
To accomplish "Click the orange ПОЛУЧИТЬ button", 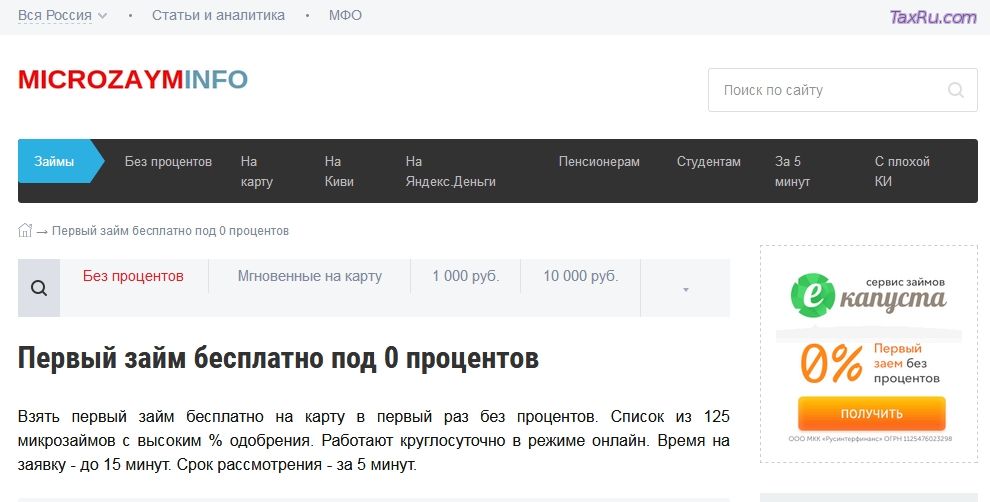I will (x=871, y=413).
